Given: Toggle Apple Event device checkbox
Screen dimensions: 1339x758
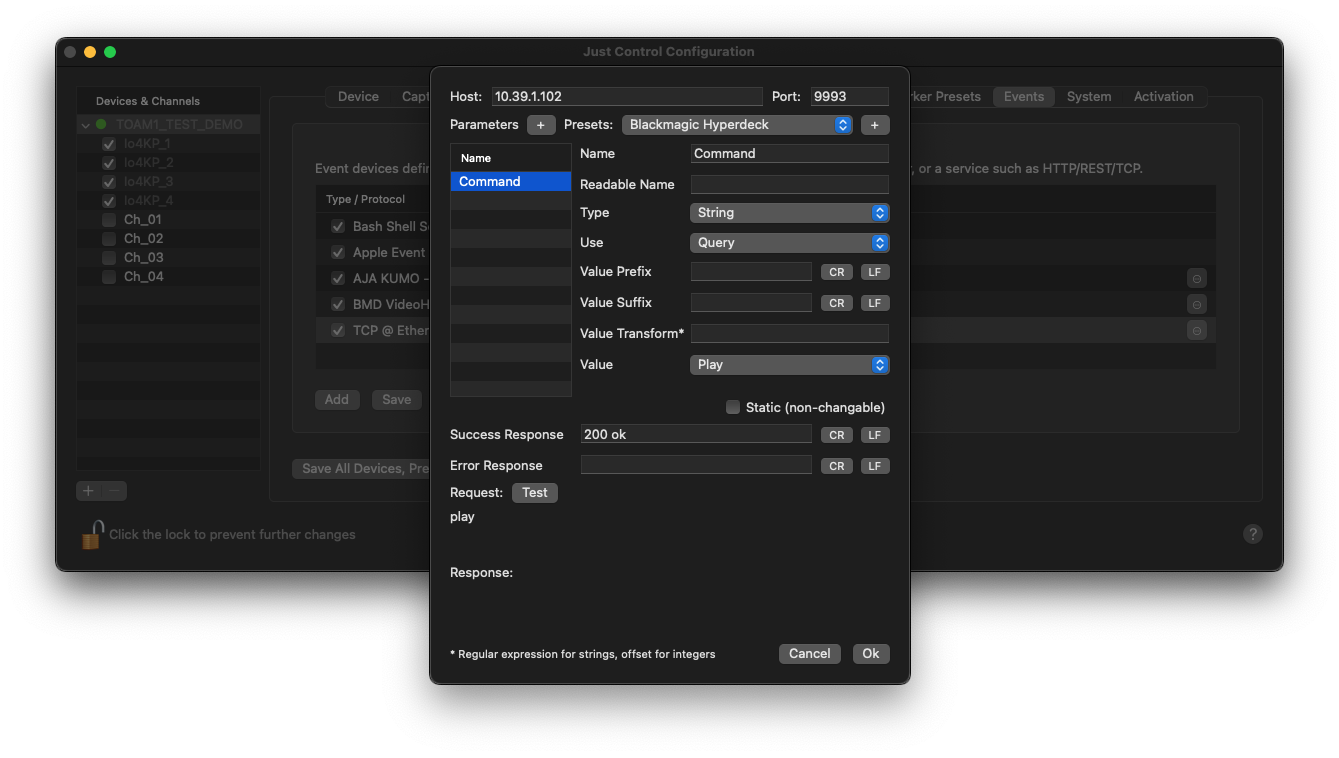Looking at the screenshot, I should pyautogui.click(x=338, y=253).
